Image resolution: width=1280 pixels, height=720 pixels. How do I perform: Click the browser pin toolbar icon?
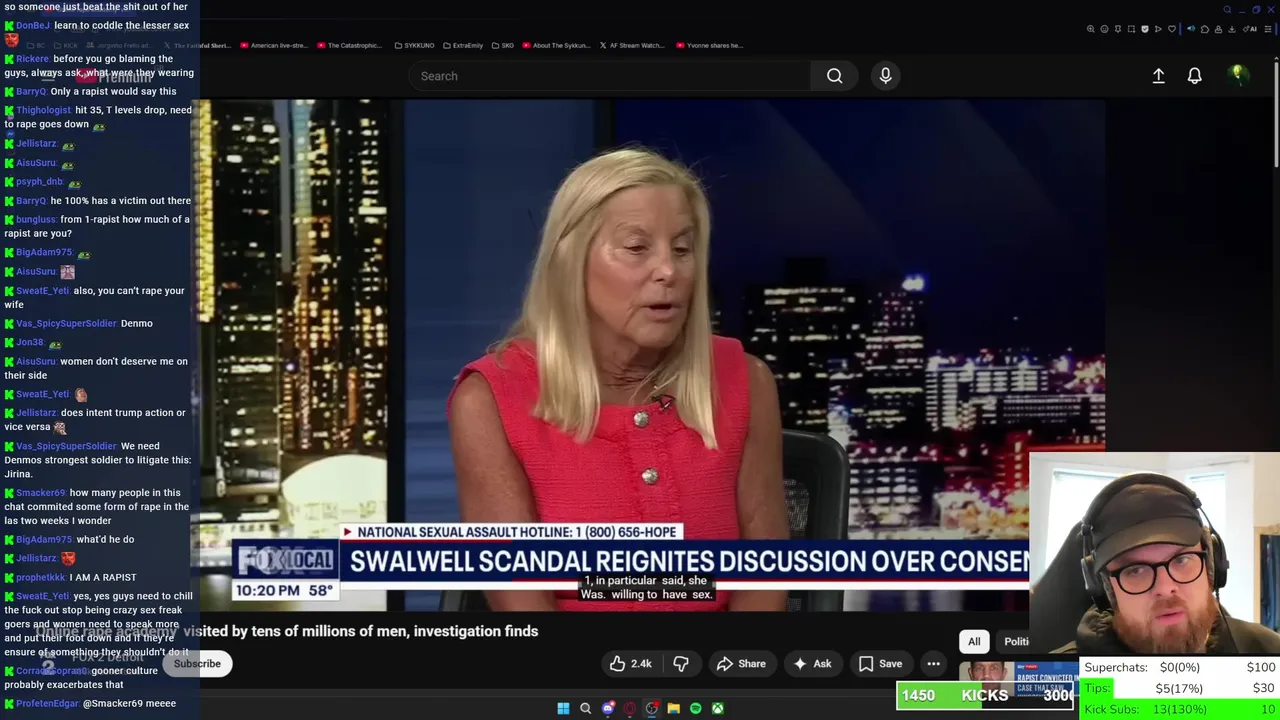point(1118,29)
